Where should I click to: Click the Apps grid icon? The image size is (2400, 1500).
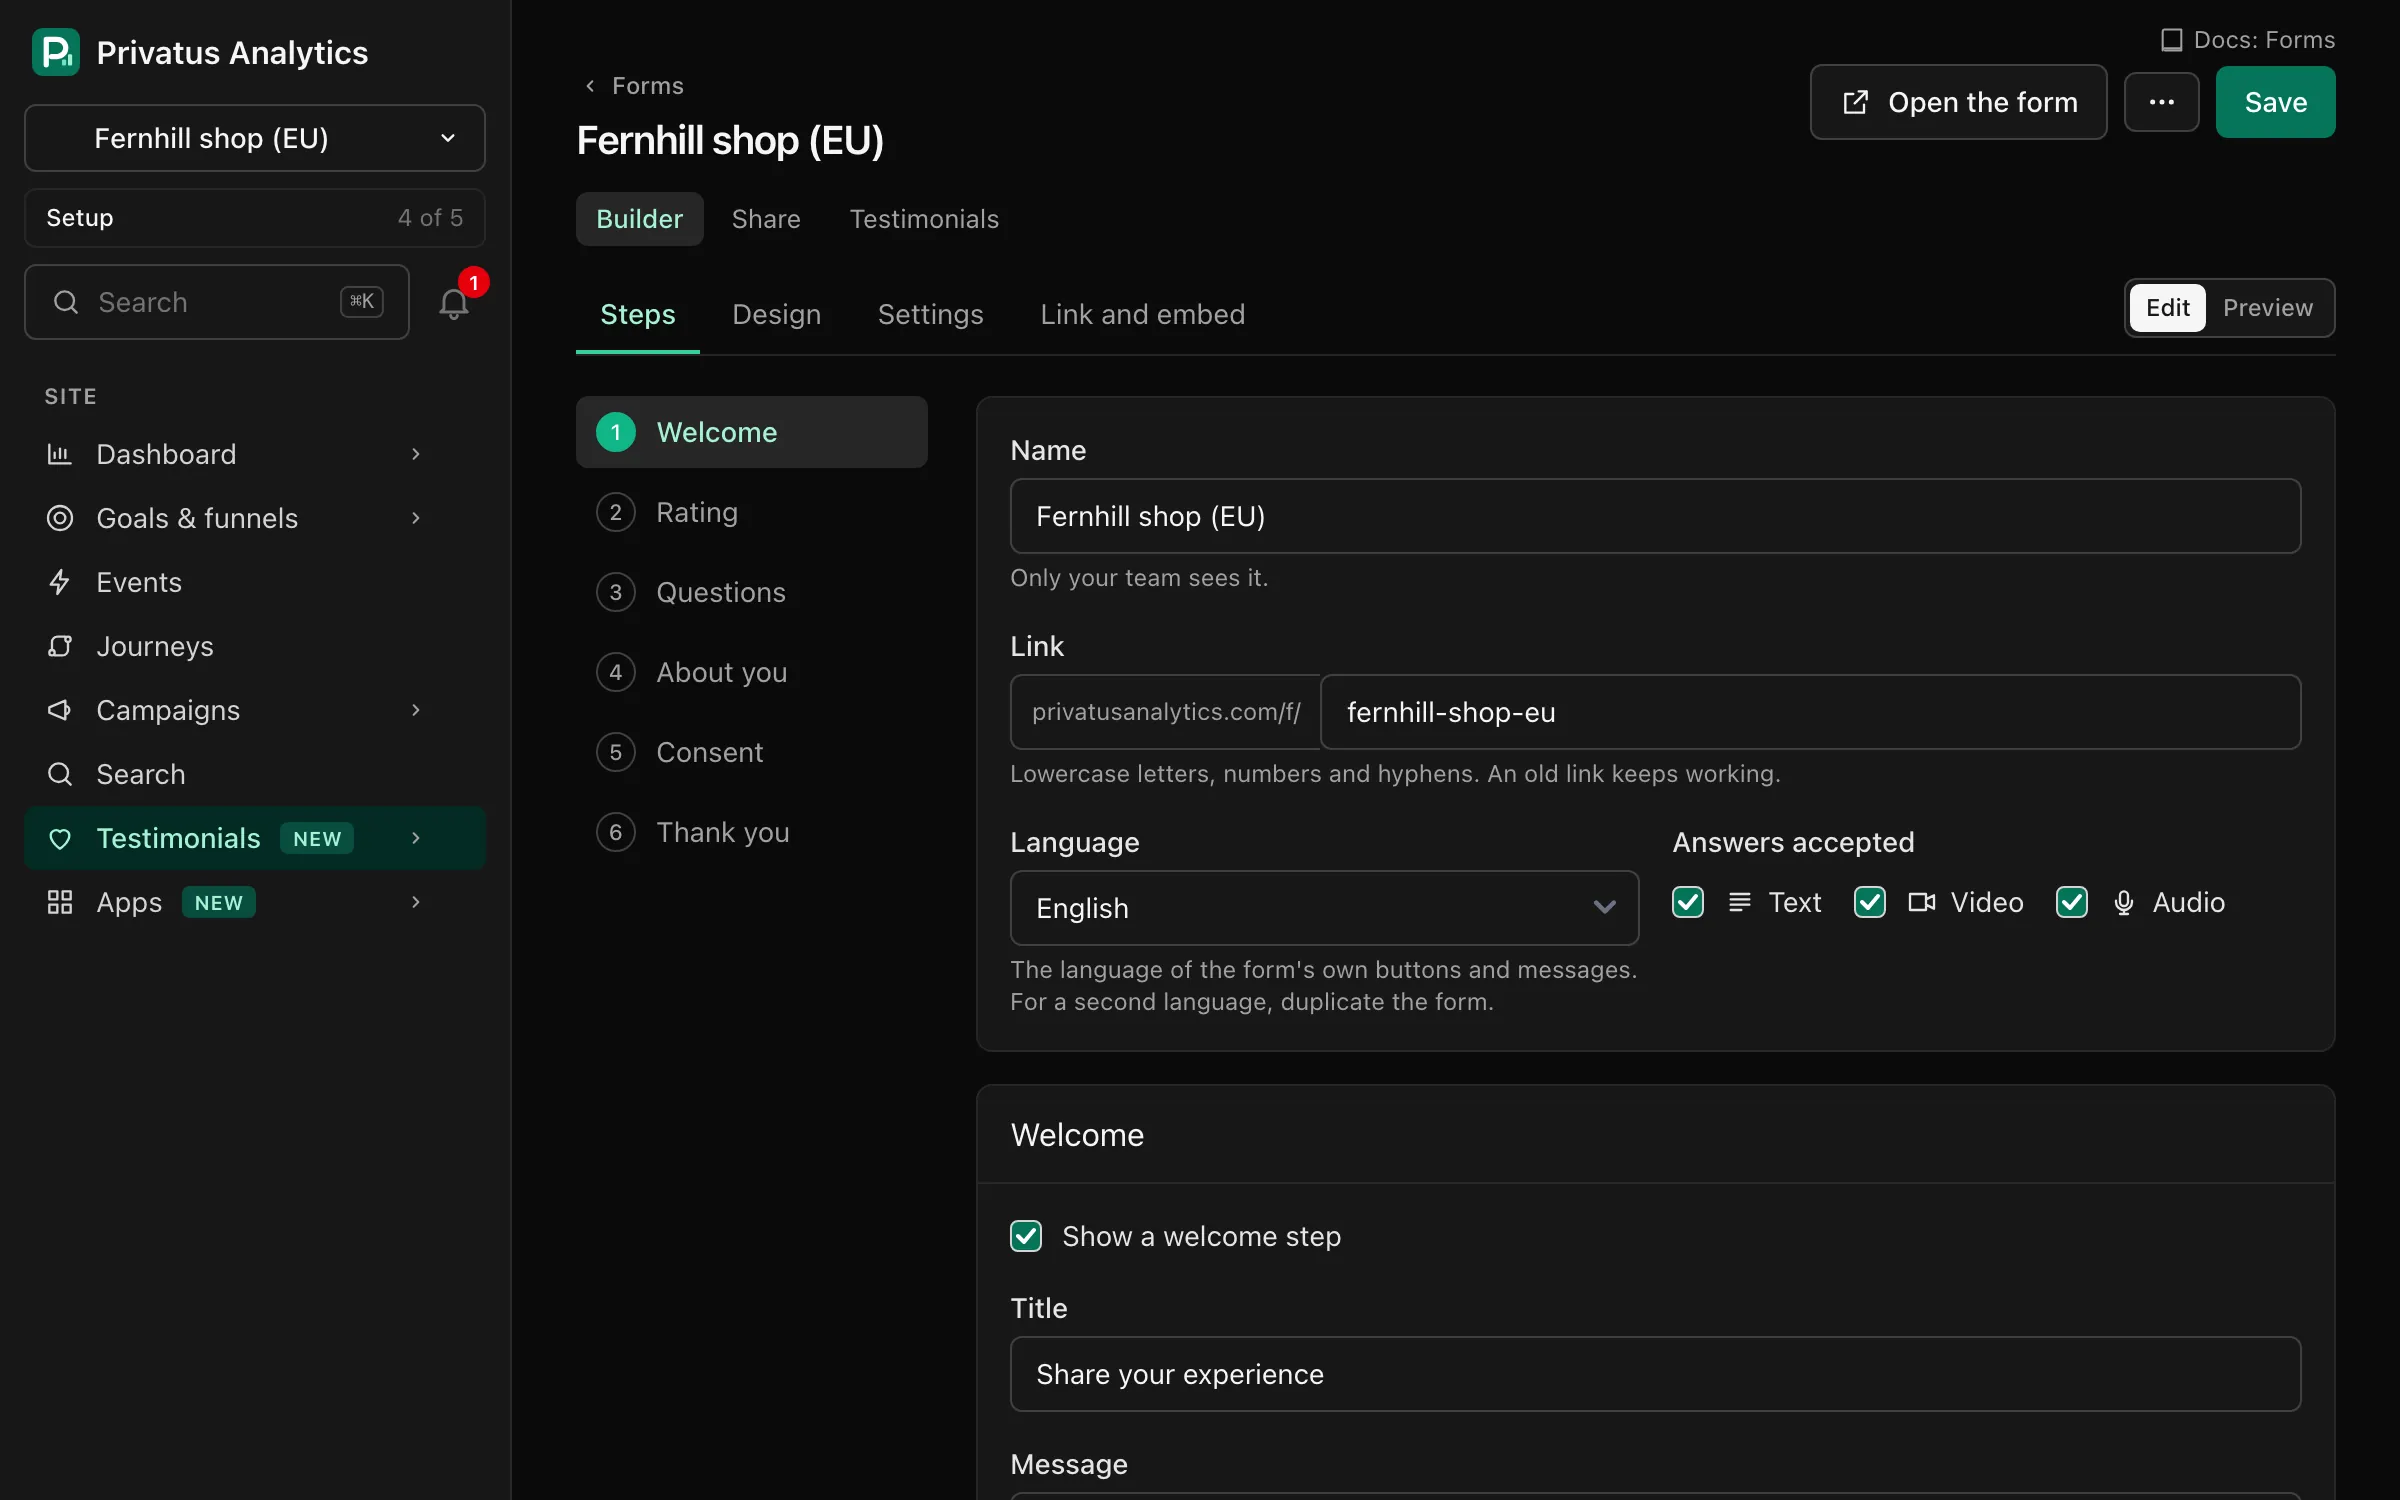click(x=60, y=902)
